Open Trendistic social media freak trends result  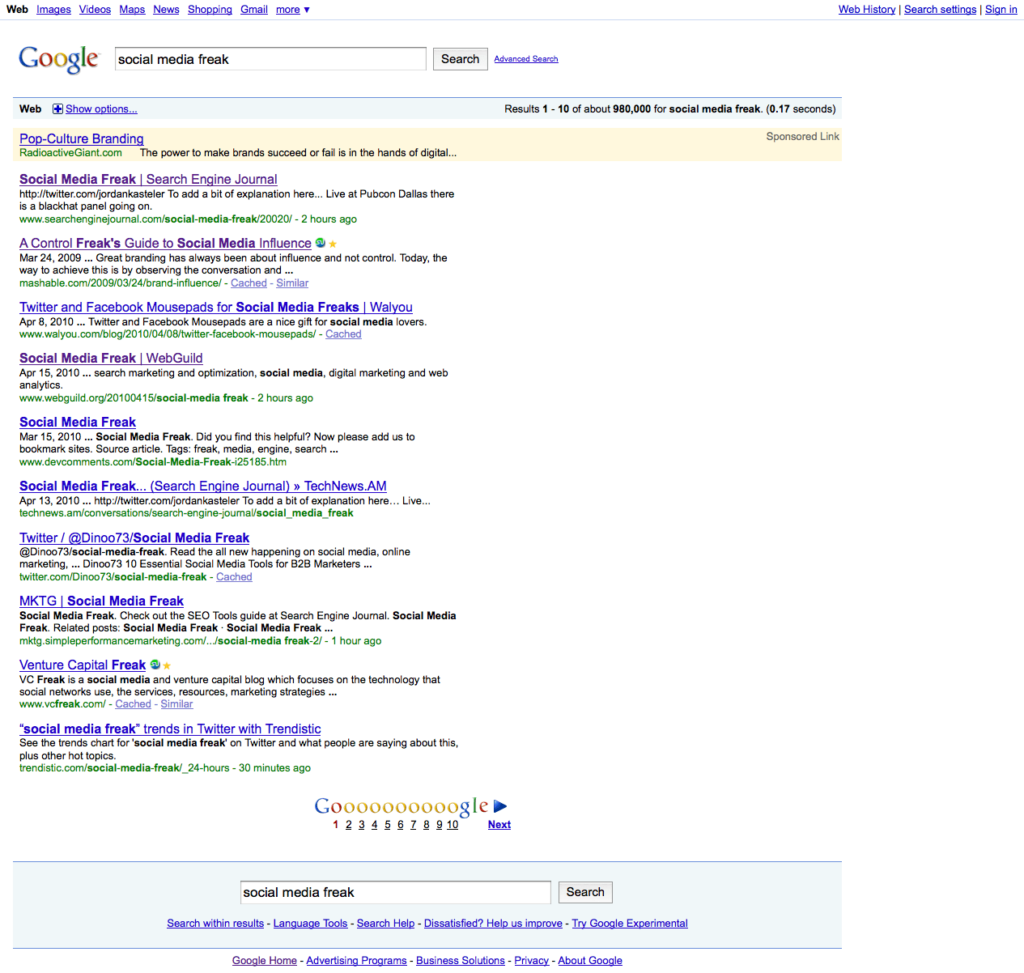coord(170,729)
